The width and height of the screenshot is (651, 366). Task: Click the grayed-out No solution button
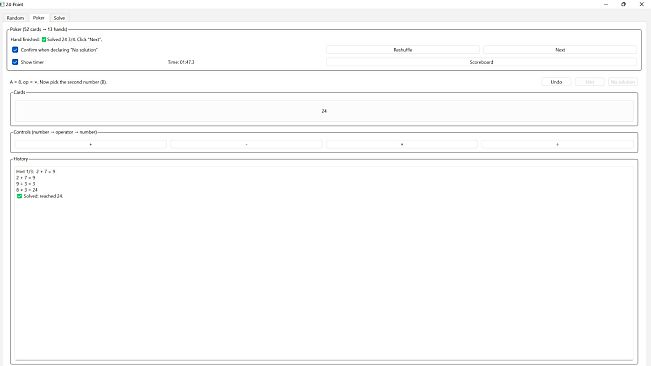tap(623, 82)
